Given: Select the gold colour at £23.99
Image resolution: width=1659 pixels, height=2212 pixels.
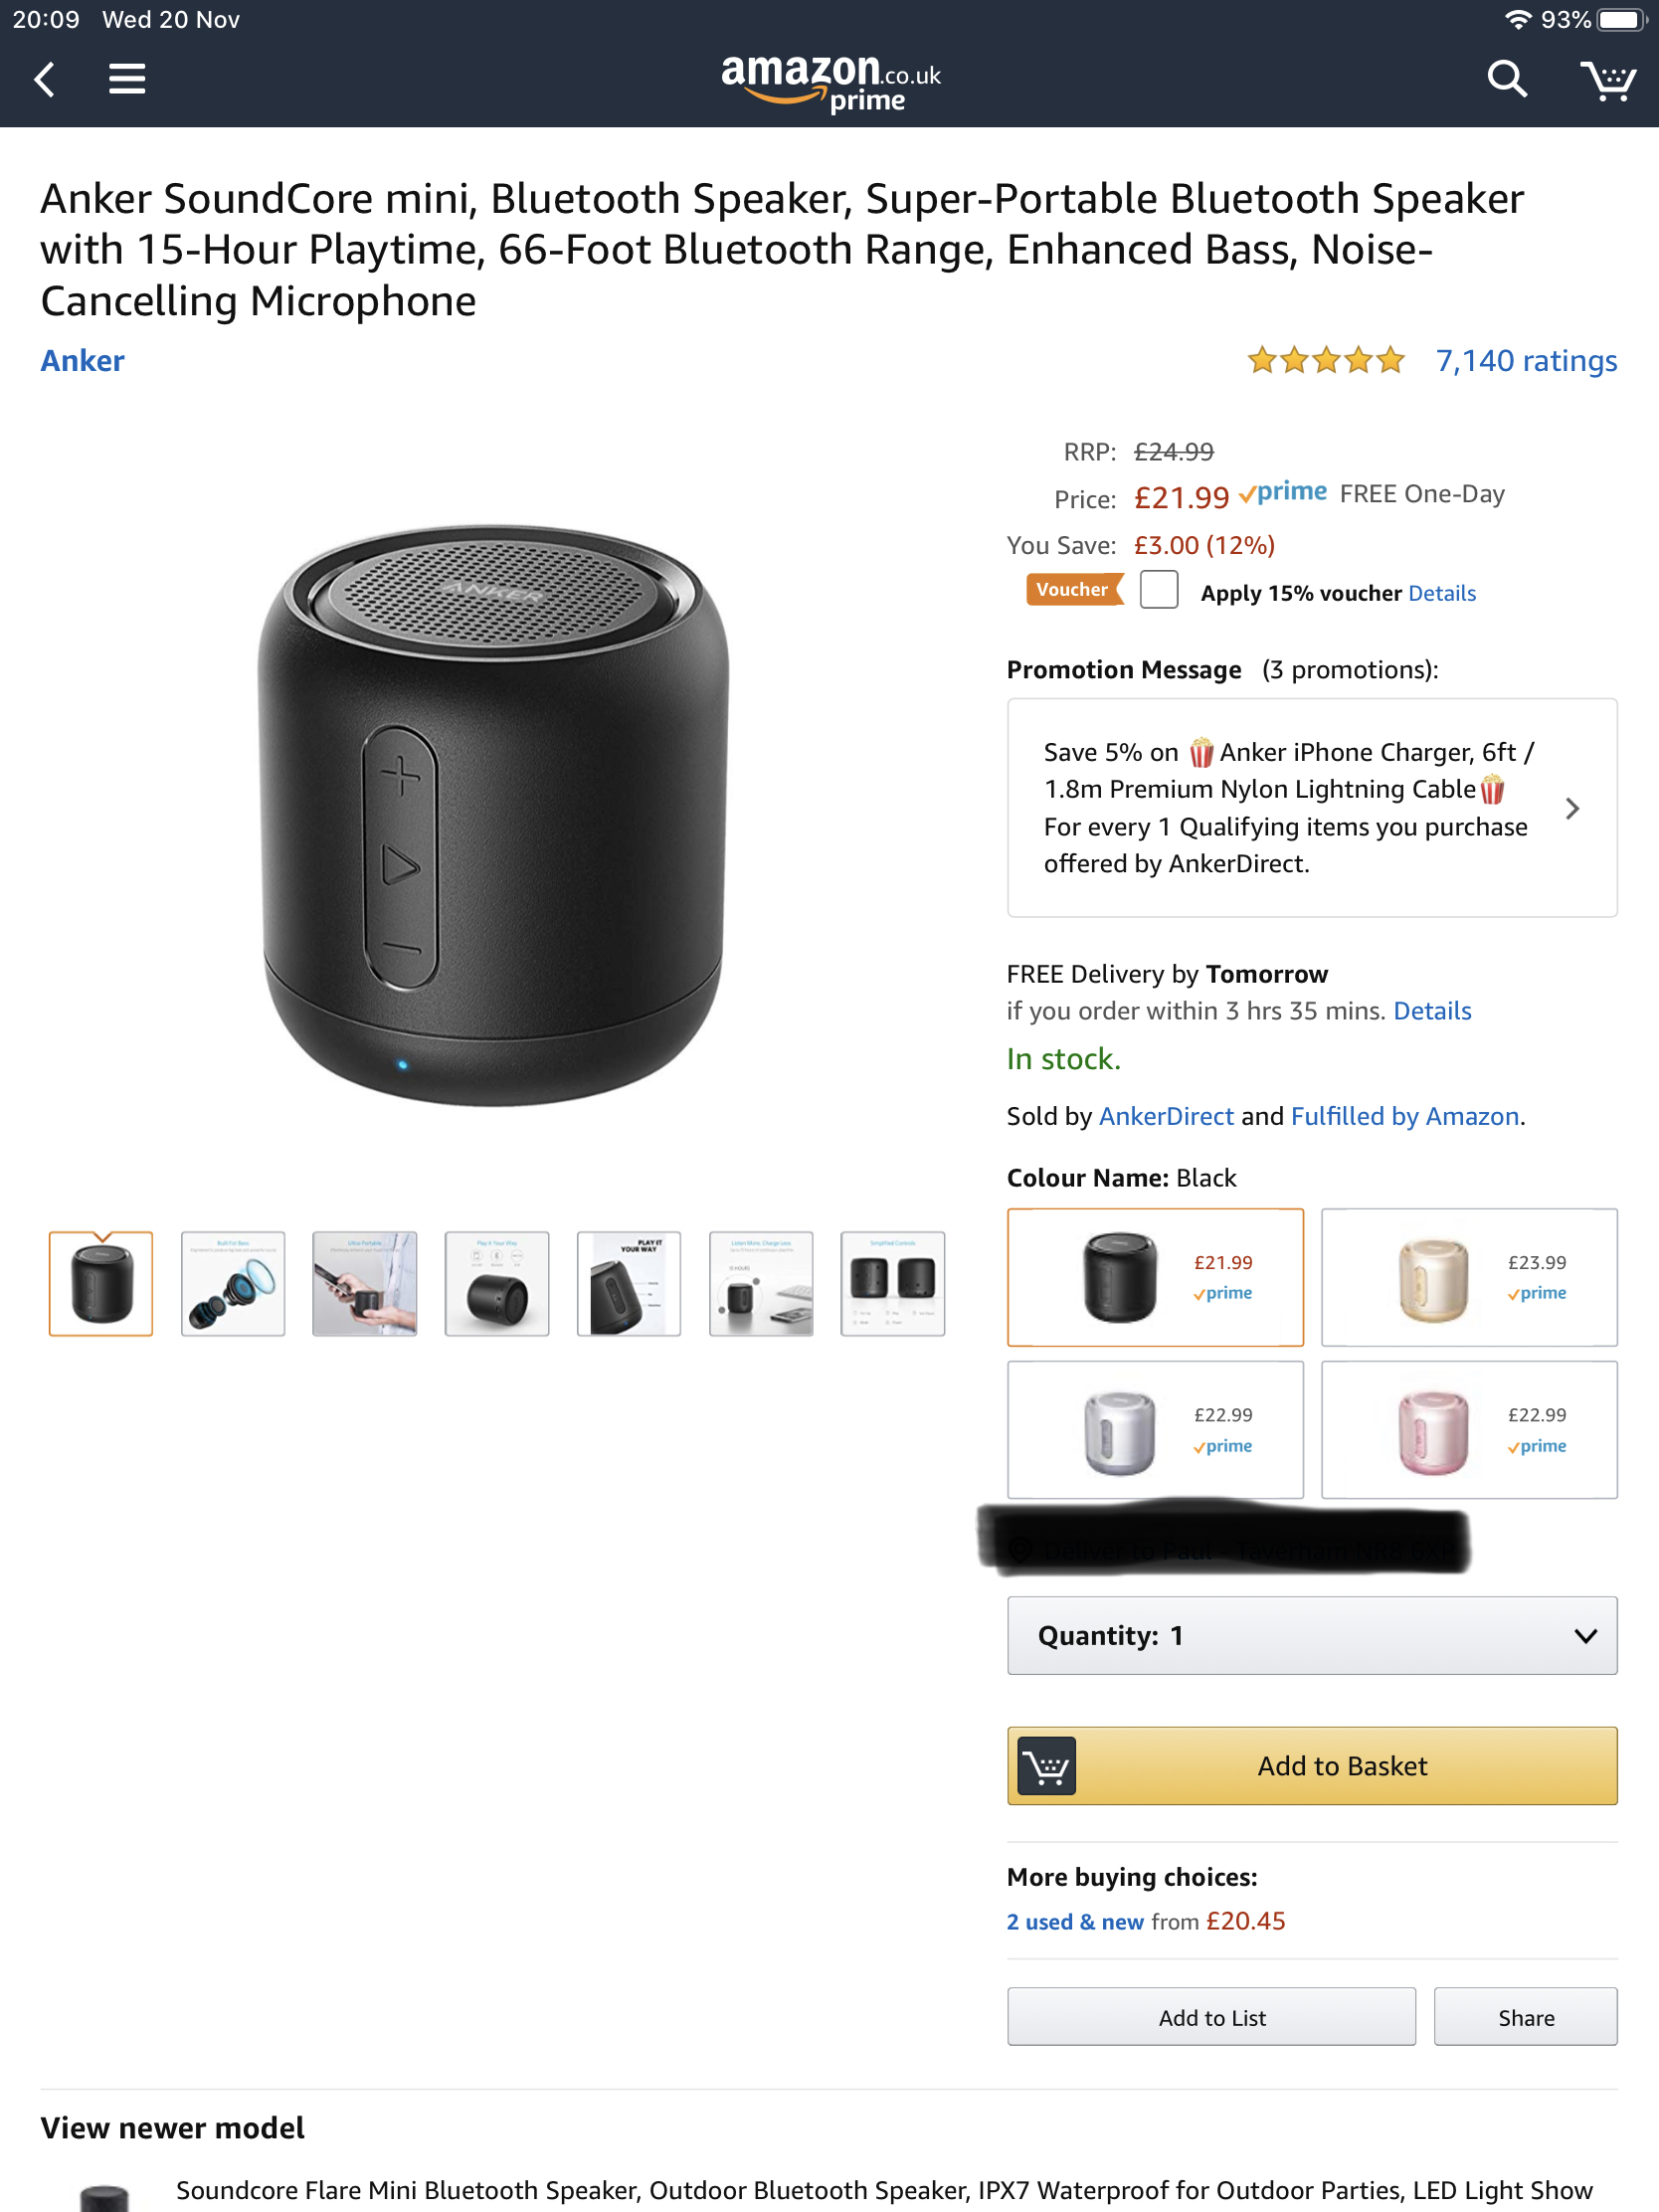Looking at the screenshot, I should coord(1469,1277).
